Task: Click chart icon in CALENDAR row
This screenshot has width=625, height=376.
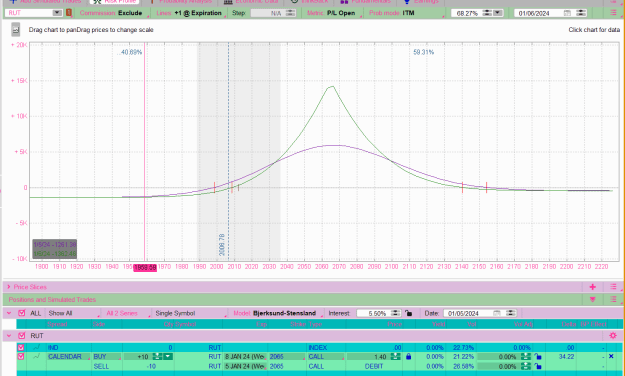Action: point(37,356)
